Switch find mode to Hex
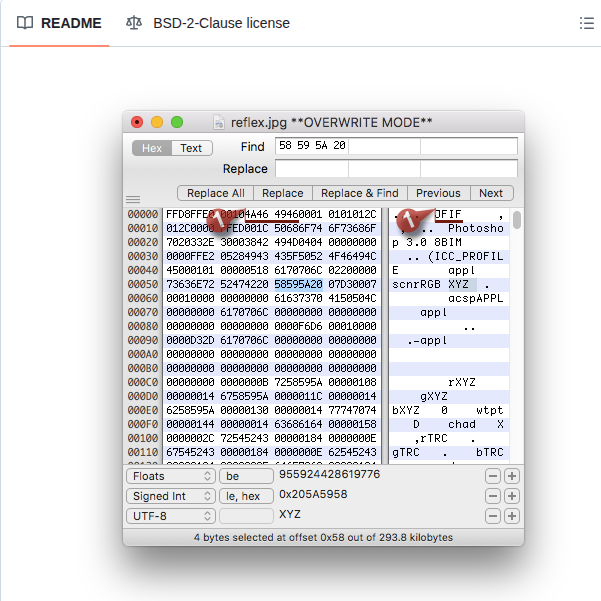Screen dimensions: 601x601 tap(152, 148)
